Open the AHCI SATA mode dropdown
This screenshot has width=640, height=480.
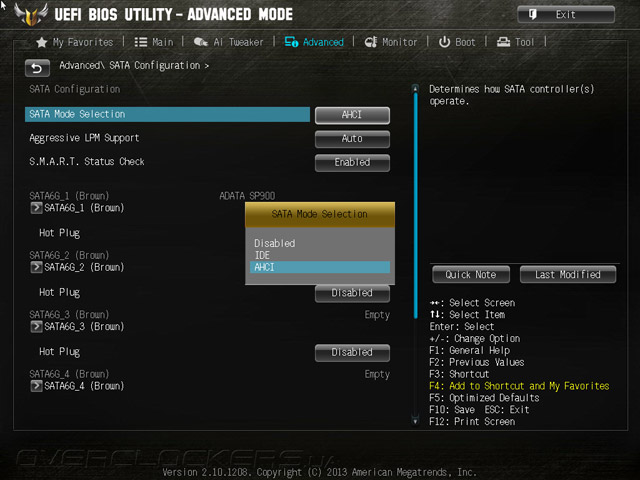[352, 115]
